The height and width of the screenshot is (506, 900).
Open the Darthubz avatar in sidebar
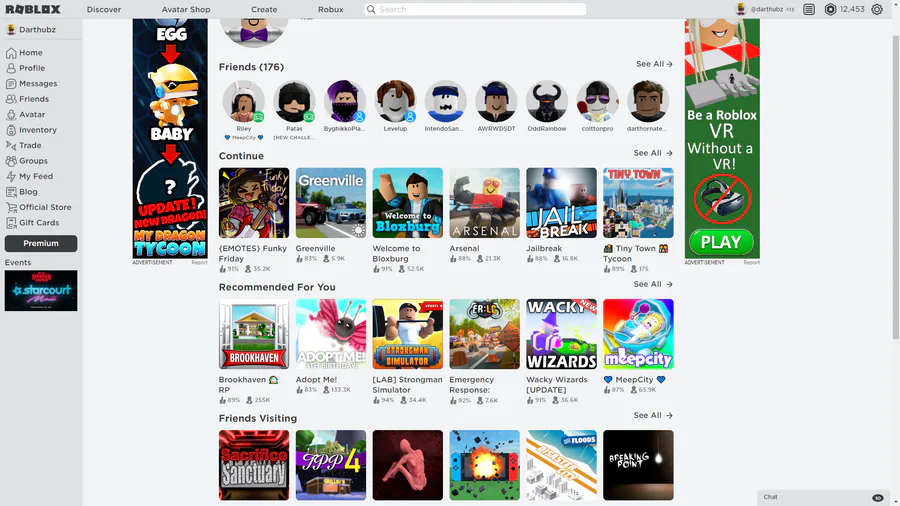pyautogui.click(x=11, y=30)
